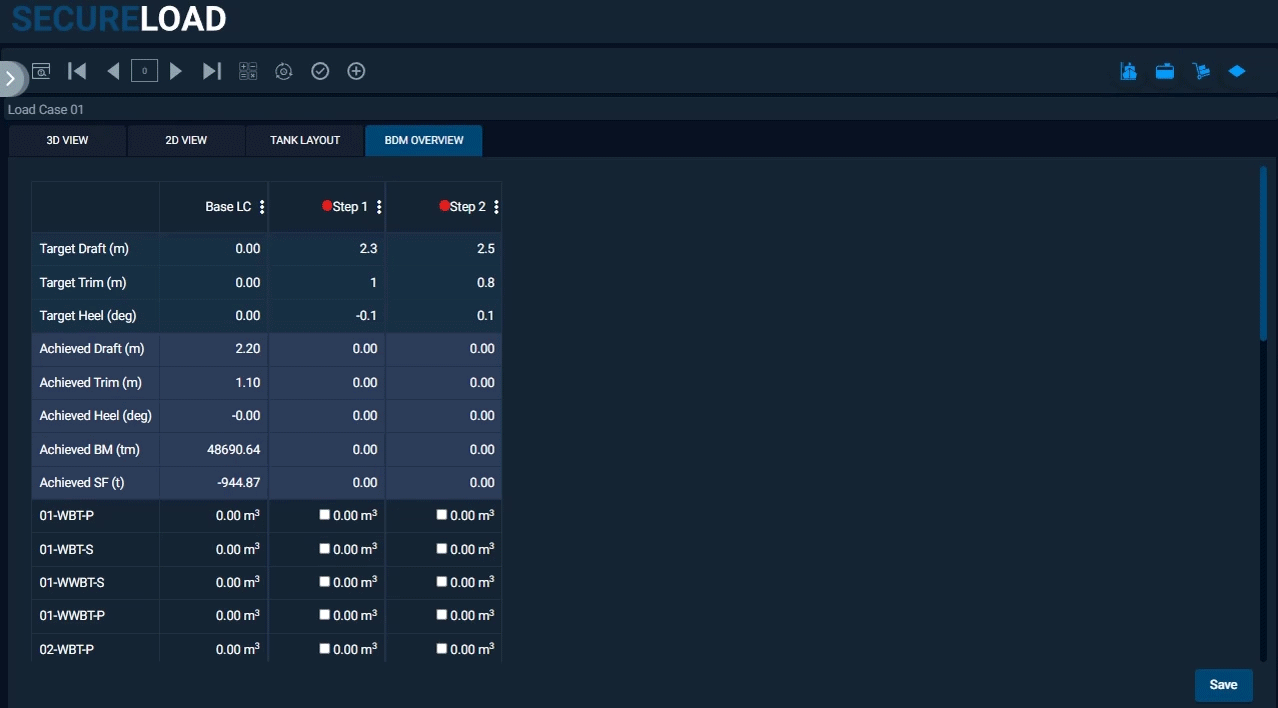Click the blue diamond layer icon

coord(1237,71)
